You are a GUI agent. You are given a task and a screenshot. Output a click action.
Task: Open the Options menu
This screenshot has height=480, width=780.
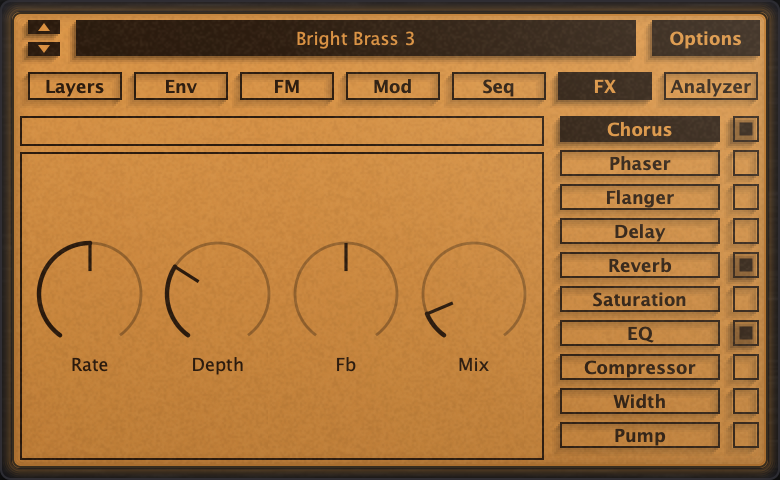click(x=705, y=38)
